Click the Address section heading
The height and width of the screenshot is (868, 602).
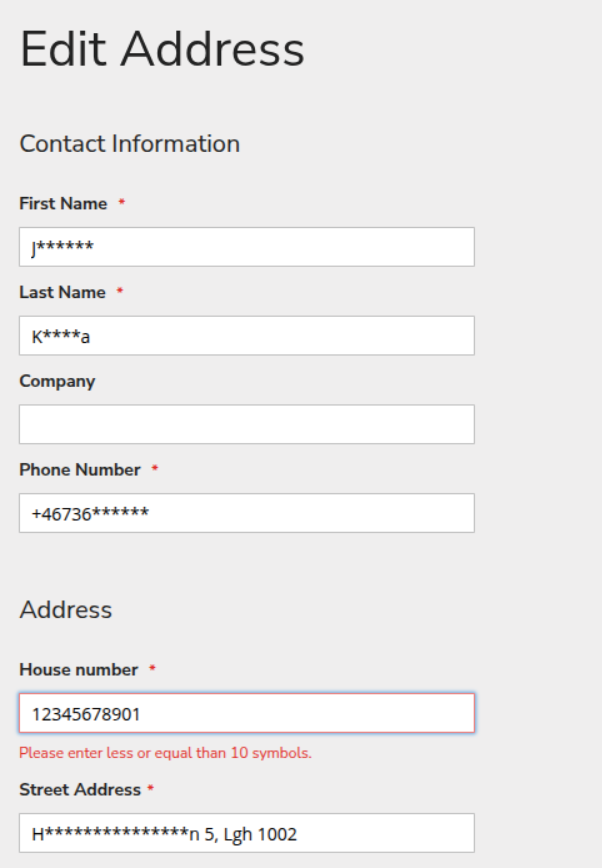[x=66, y=609]
